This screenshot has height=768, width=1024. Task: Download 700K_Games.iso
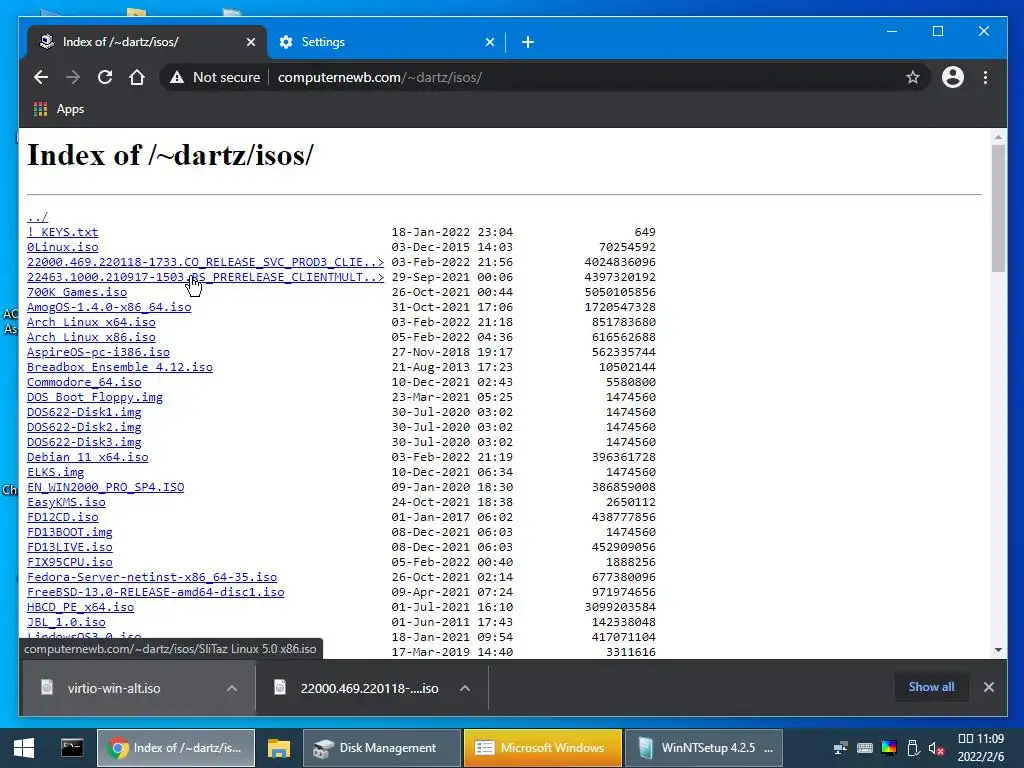(x=76, y=292)
